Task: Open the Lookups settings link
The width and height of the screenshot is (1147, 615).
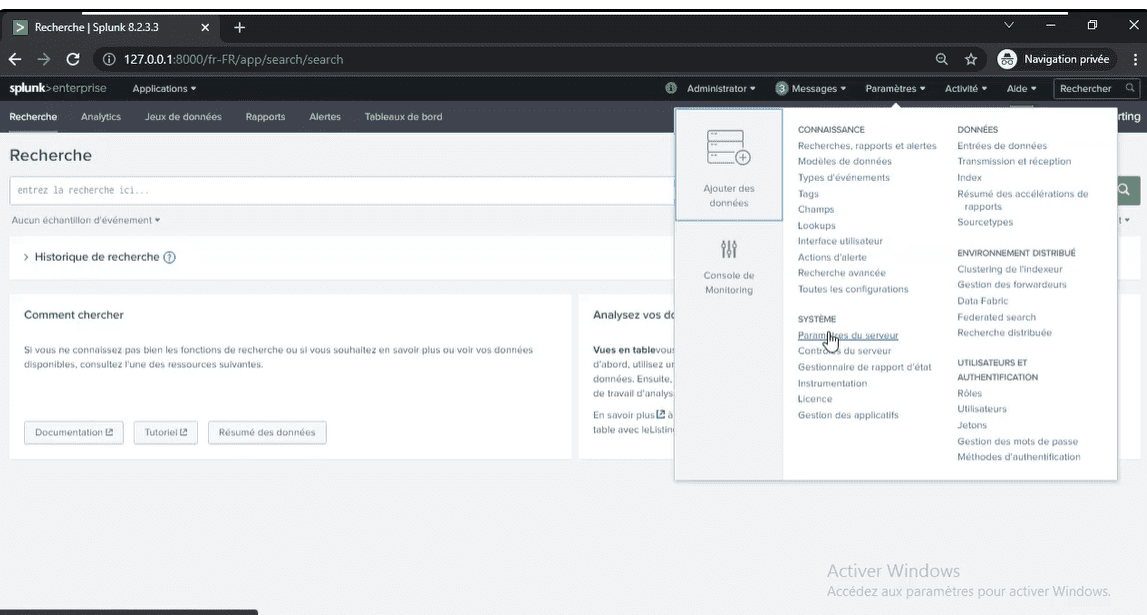Action: click(x=816, y=225)
